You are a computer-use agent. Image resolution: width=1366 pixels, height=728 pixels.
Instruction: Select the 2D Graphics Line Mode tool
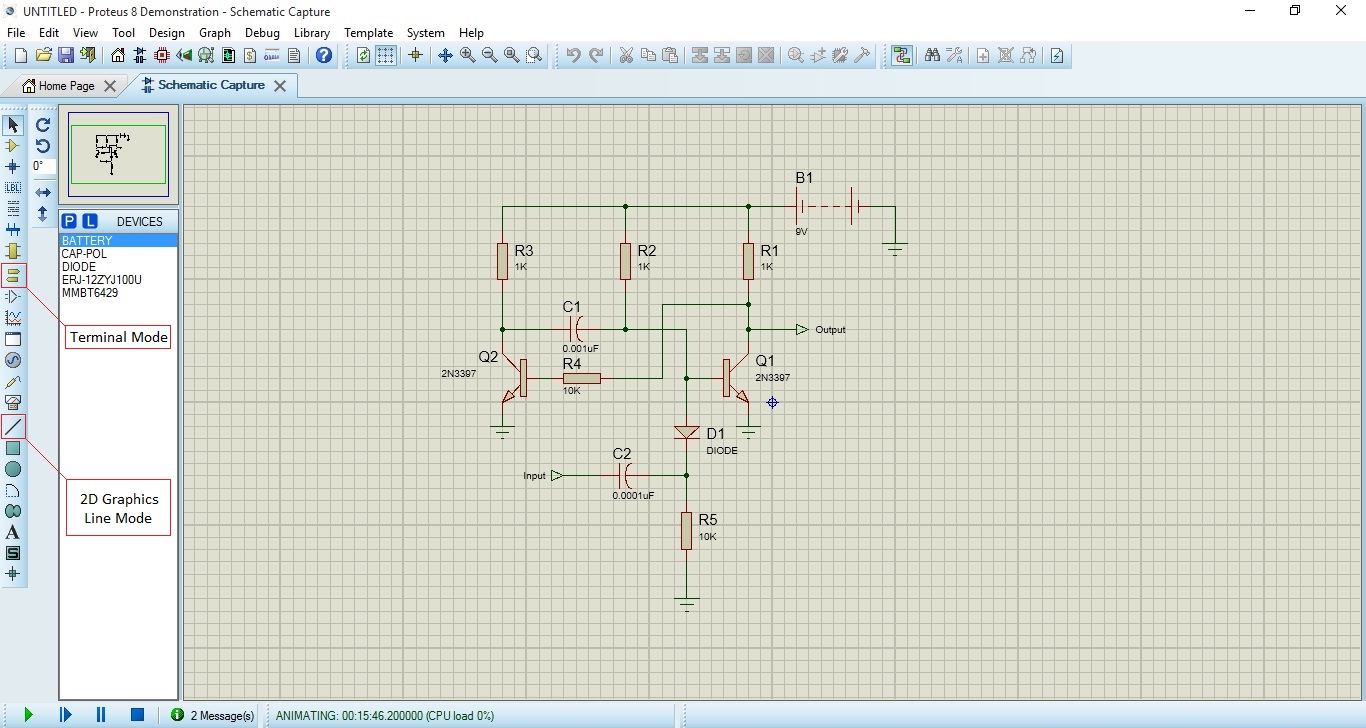click(13, 427)
